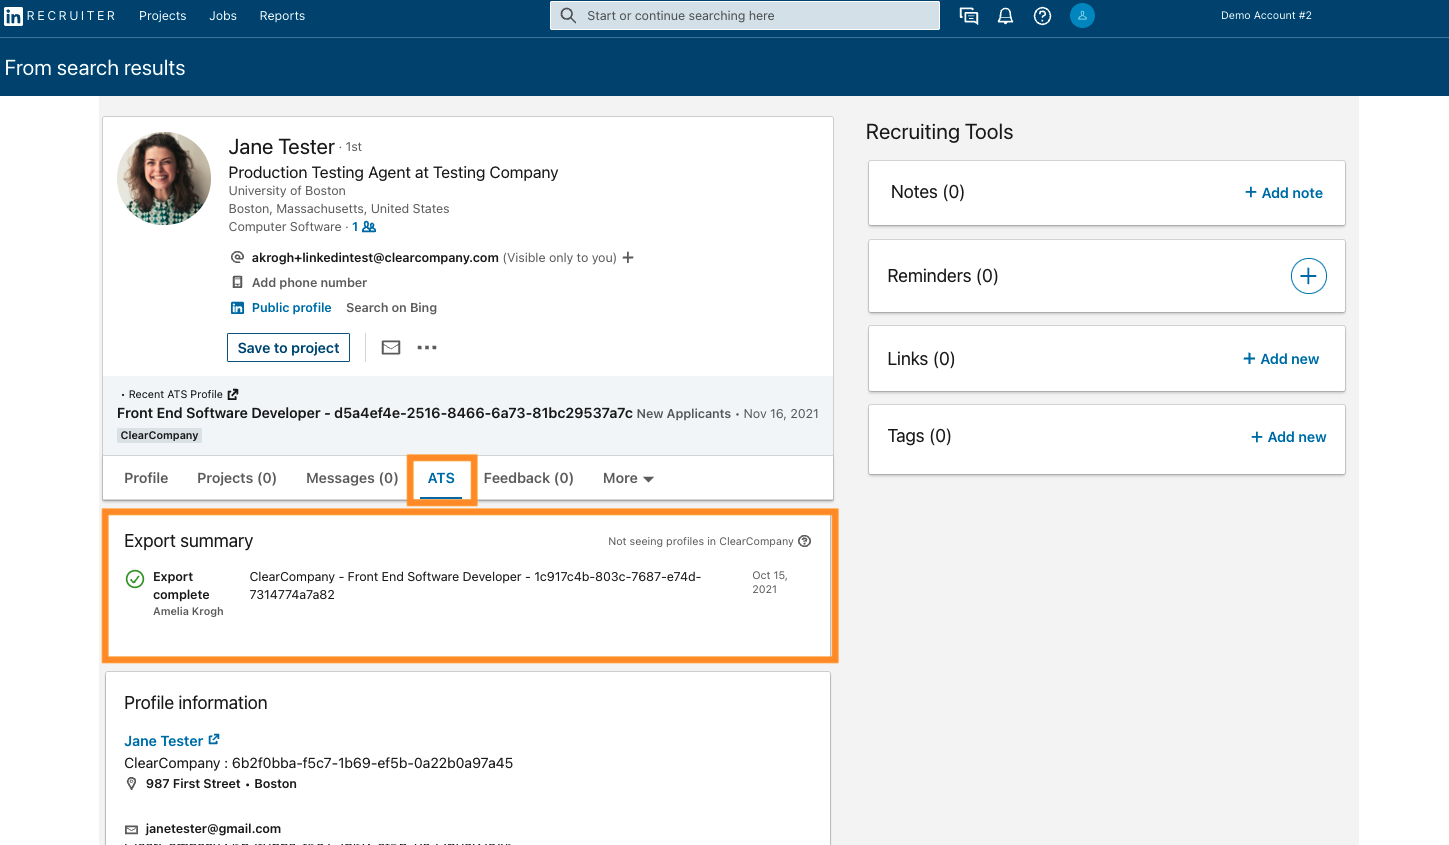Switch to the Messages (0) tab
1449x845 pixels.
[x=352, y=478]
